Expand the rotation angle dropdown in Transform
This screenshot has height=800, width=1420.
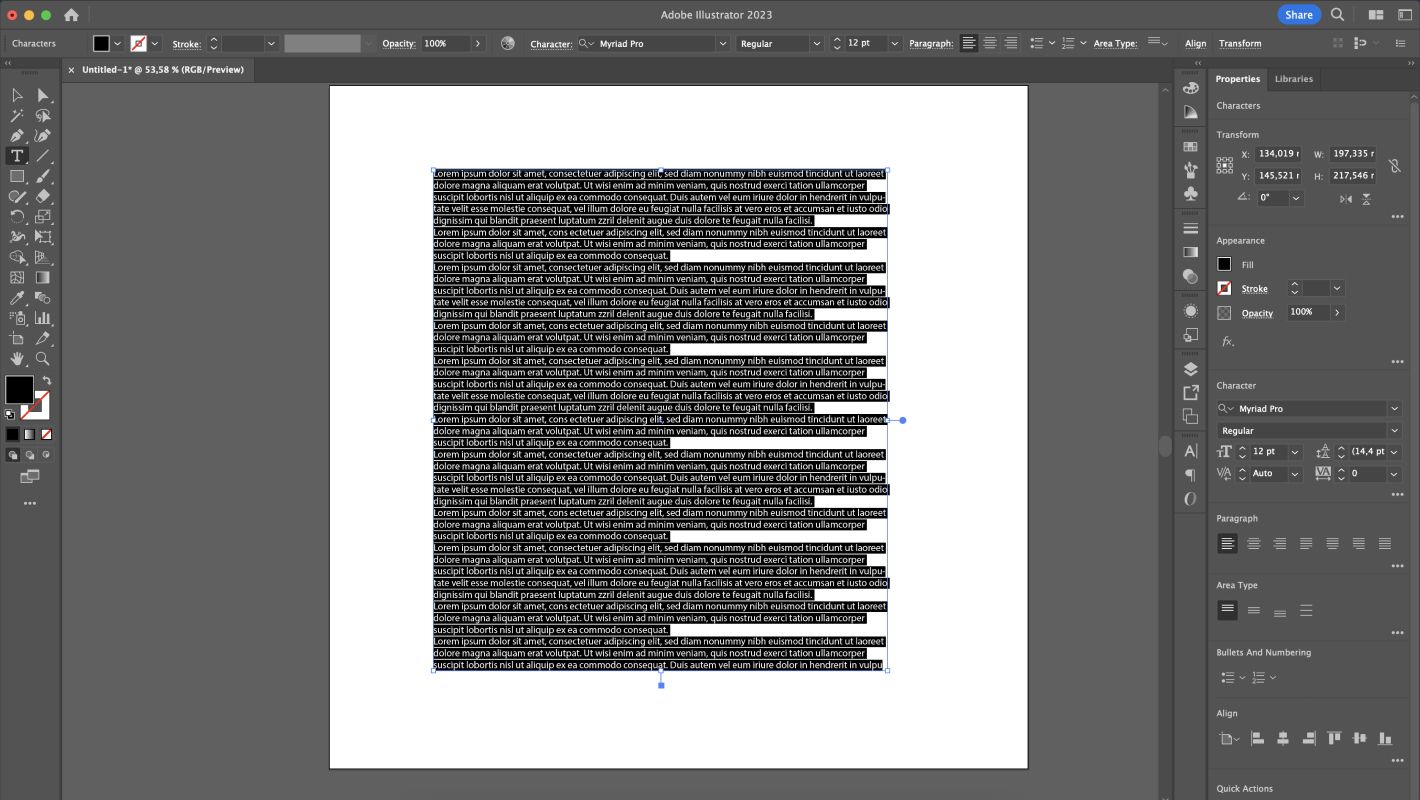1296,198
